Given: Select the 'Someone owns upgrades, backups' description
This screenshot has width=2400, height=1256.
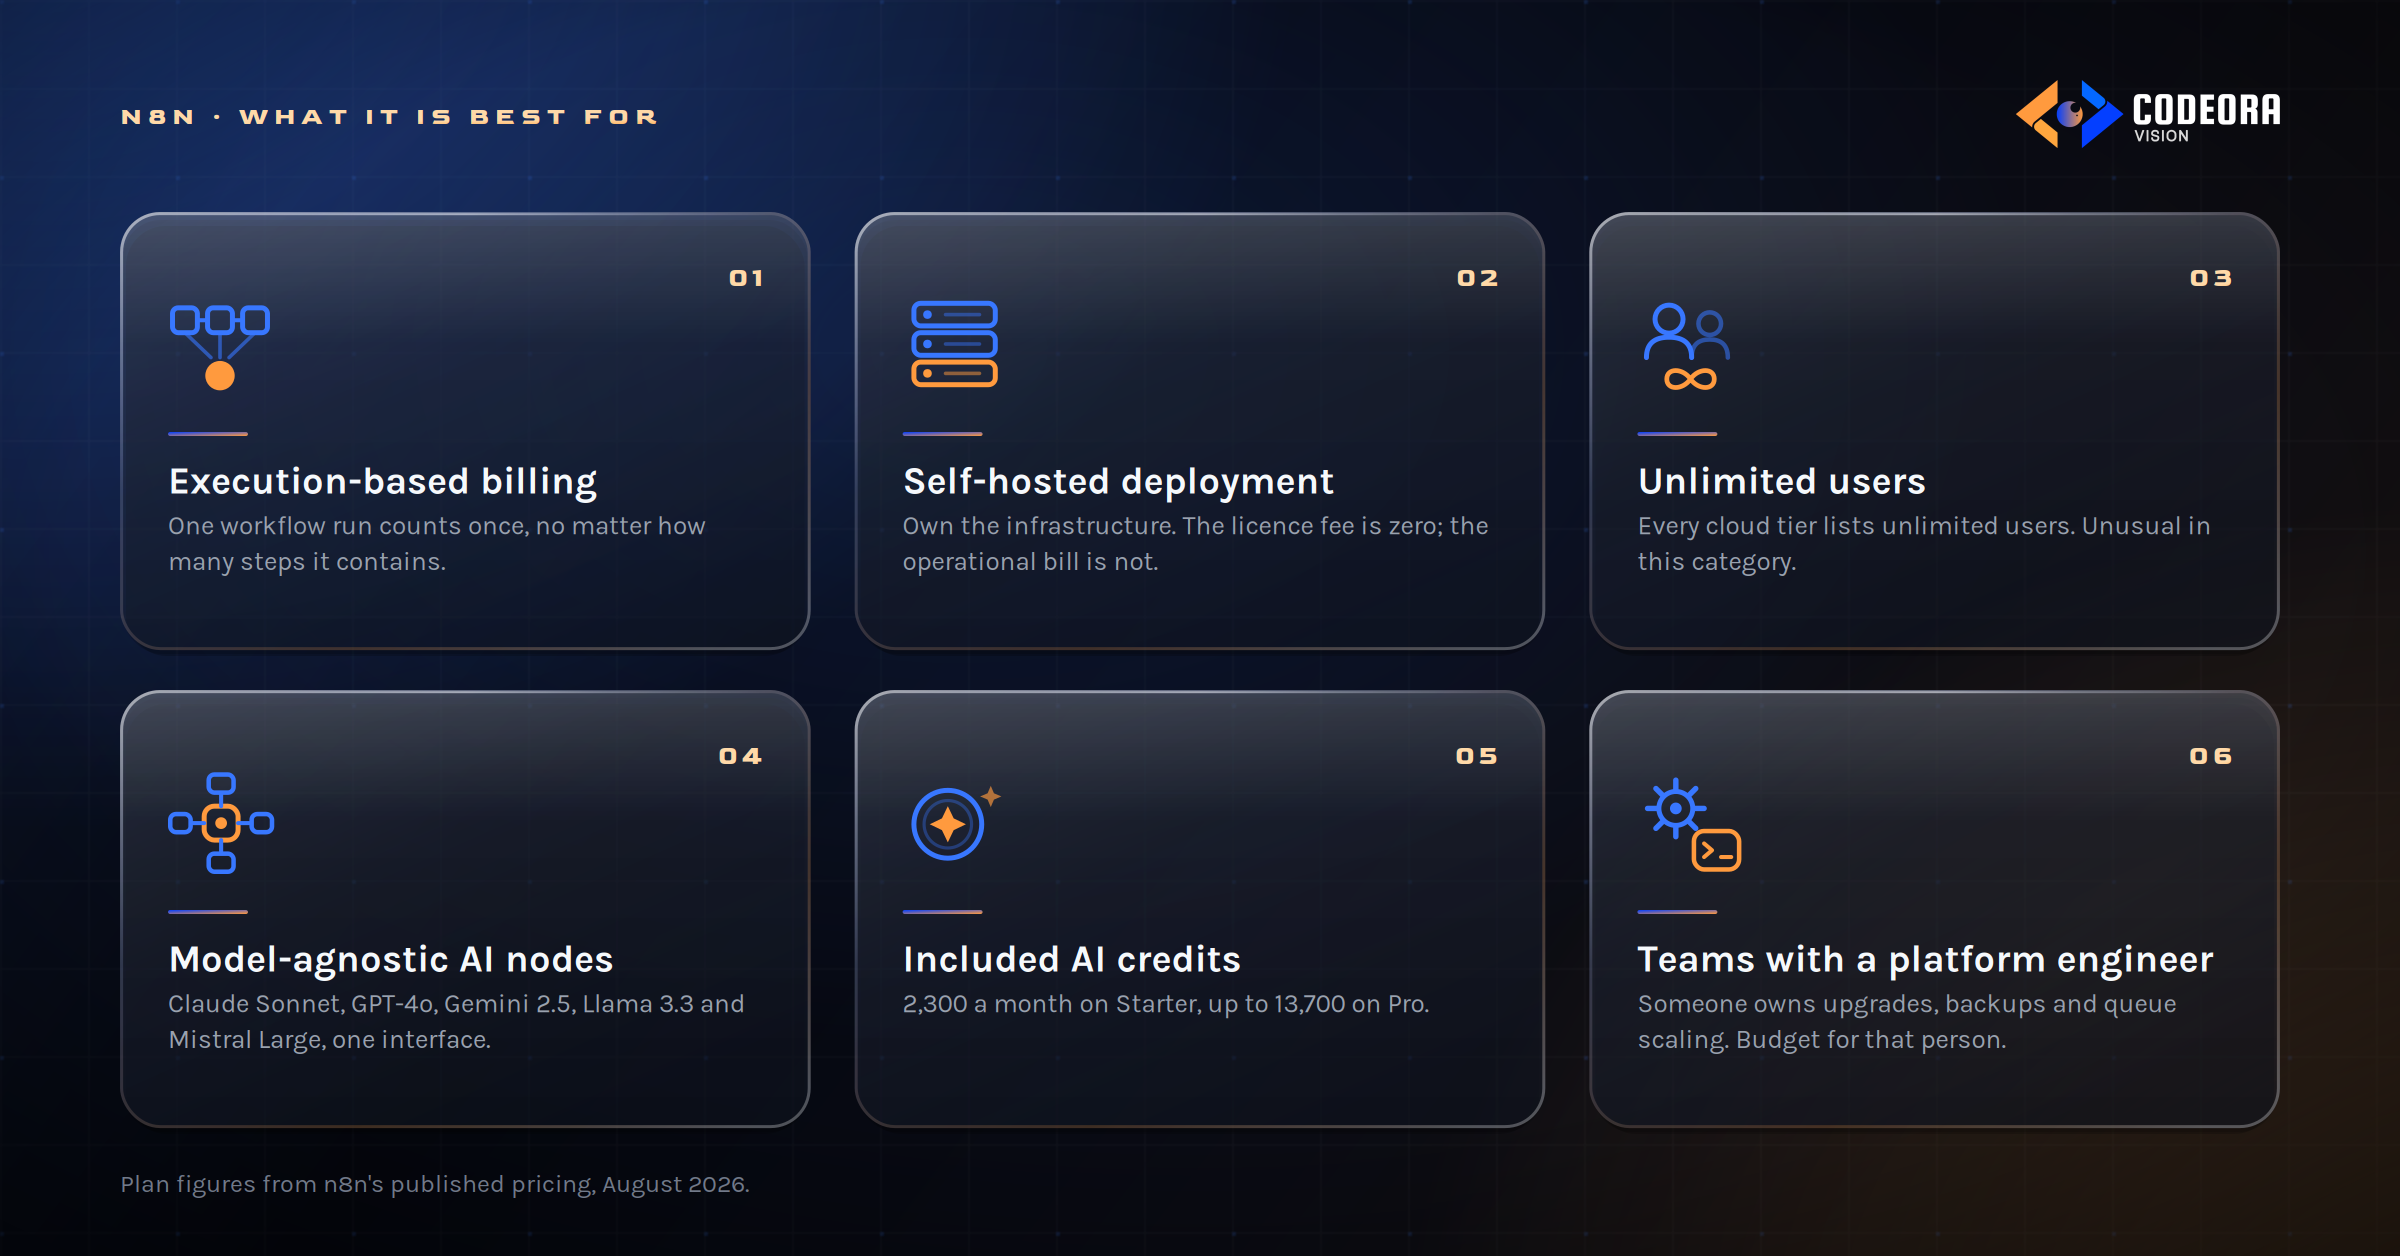Looking at the screenshot, I should (x=1907, y=1022).
